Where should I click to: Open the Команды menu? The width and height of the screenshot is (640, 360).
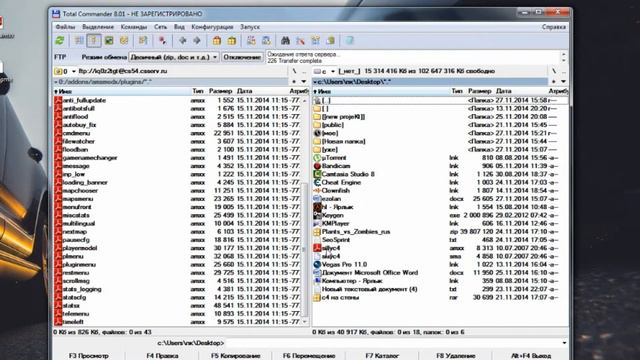tap(134, 27)
